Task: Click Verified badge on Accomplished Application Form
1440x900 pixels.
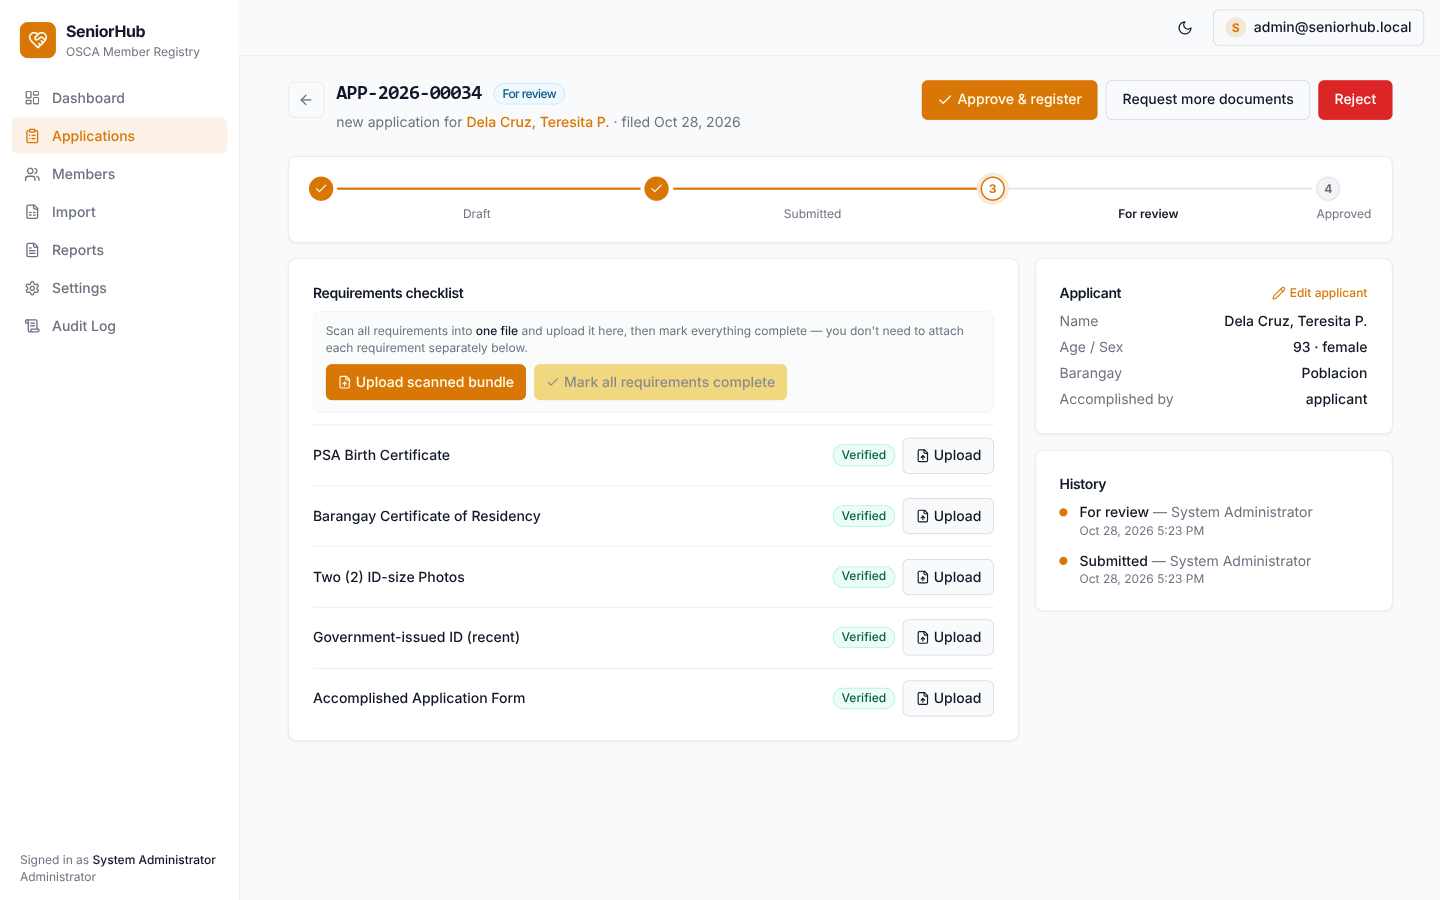Action: pos(864,698)
